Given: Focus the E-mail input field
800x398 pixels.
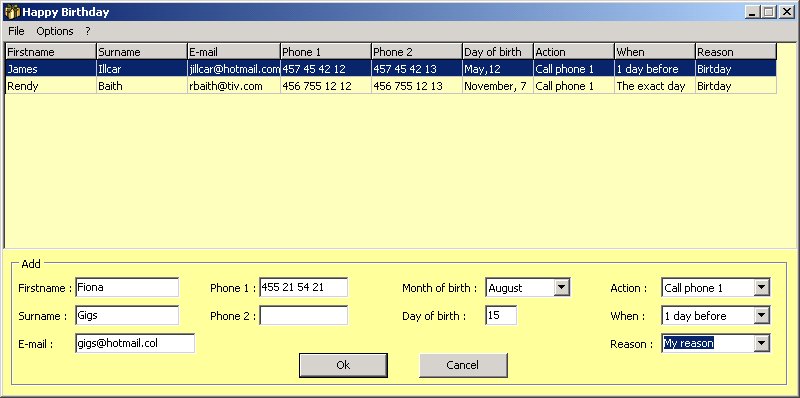Looking at the screenshot, I should pyautogui.click(x=135, y=343).
